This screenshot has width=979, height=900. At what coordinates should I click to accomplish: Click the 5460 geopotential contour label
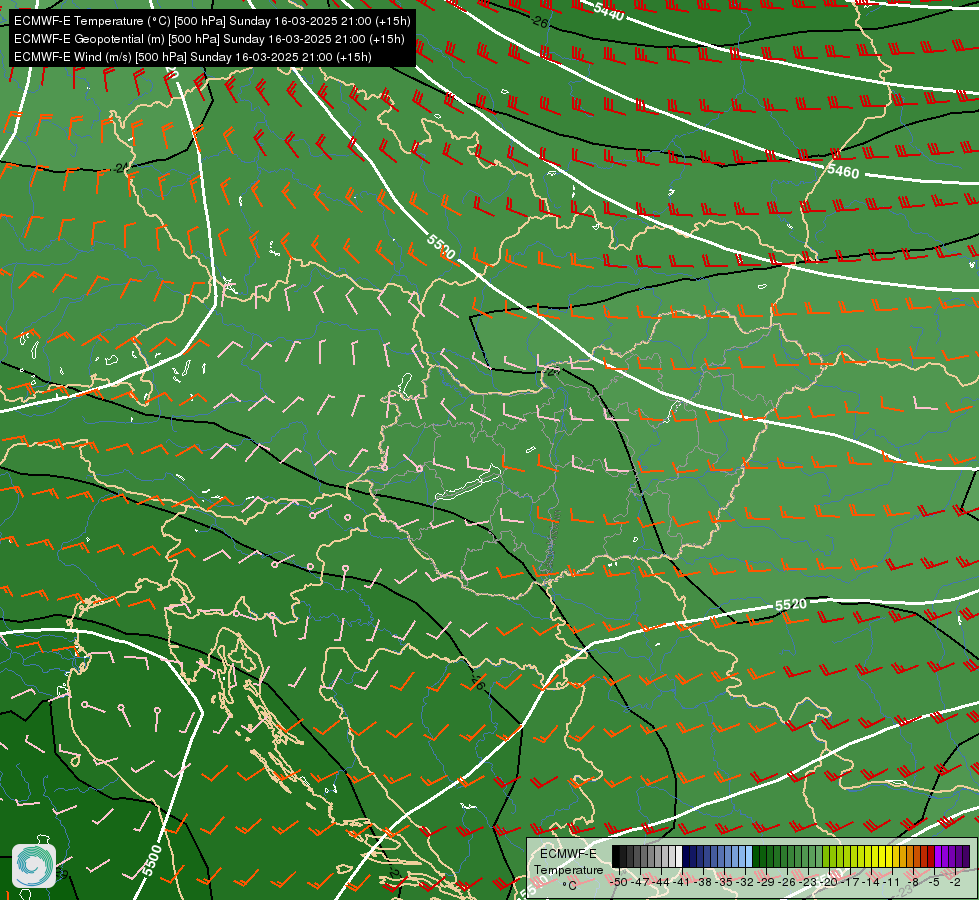[843, 171]
